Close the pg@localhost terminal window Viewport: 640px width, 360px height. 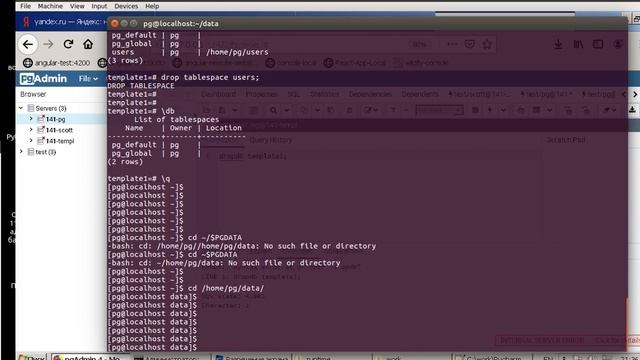click(x=115, y=24)
